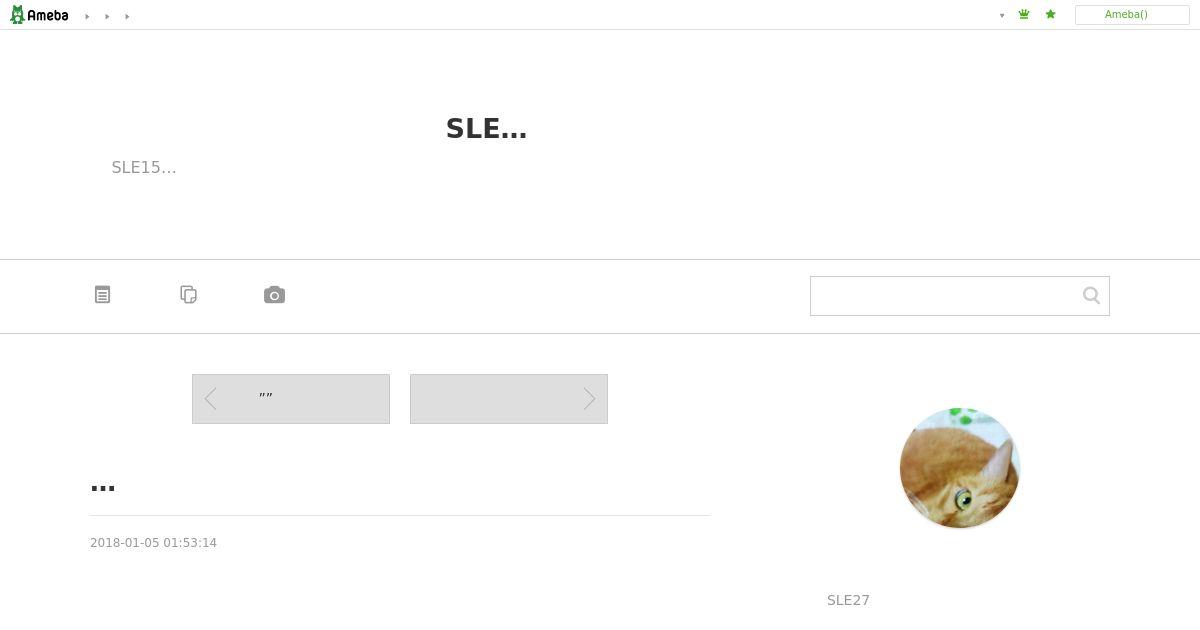The image size is (1200, 630).
Task: Click the magnifier search icon
Action: (1091, 296)
